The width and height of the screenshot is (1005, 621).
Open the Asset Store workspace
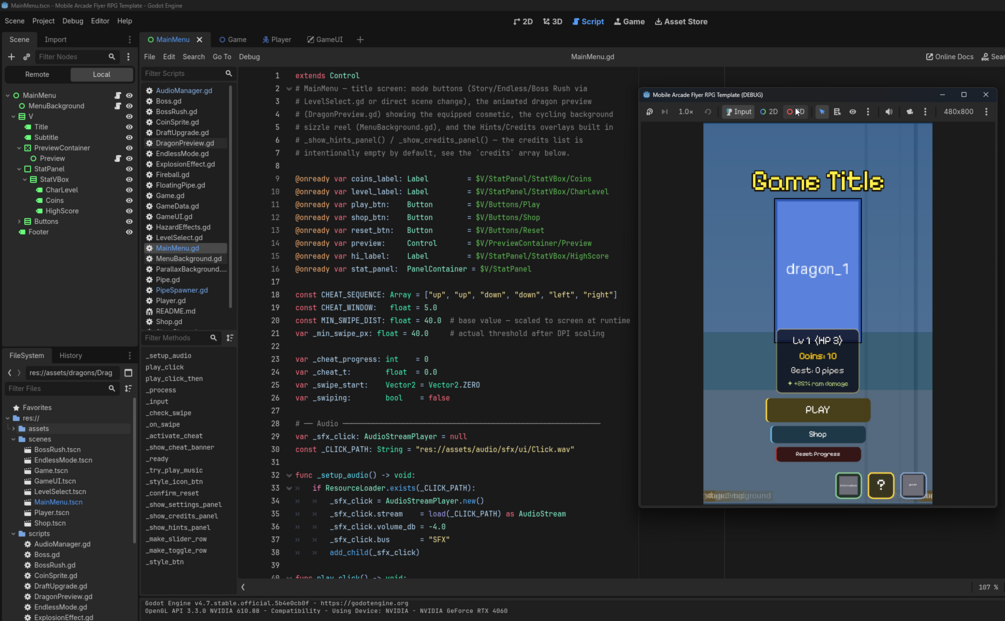click(x=681, y=22)
